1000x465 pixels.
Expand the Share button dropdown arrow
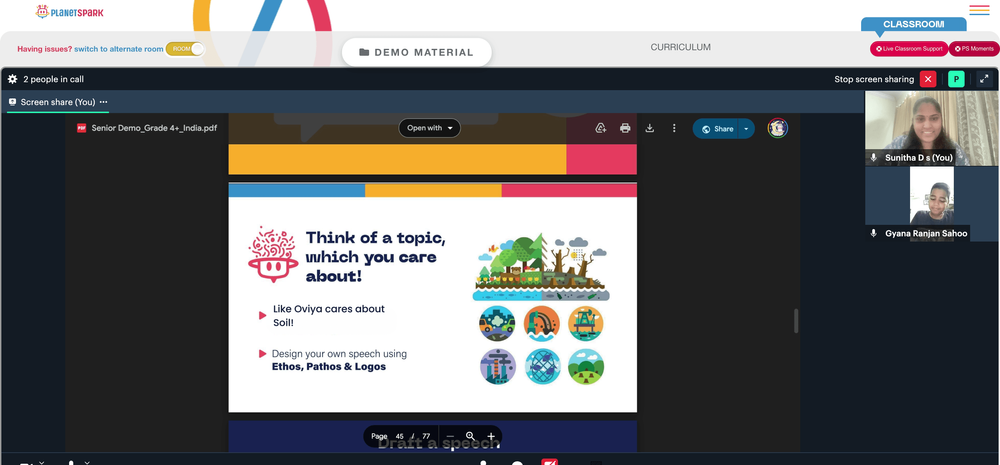[x=746, y=129]
